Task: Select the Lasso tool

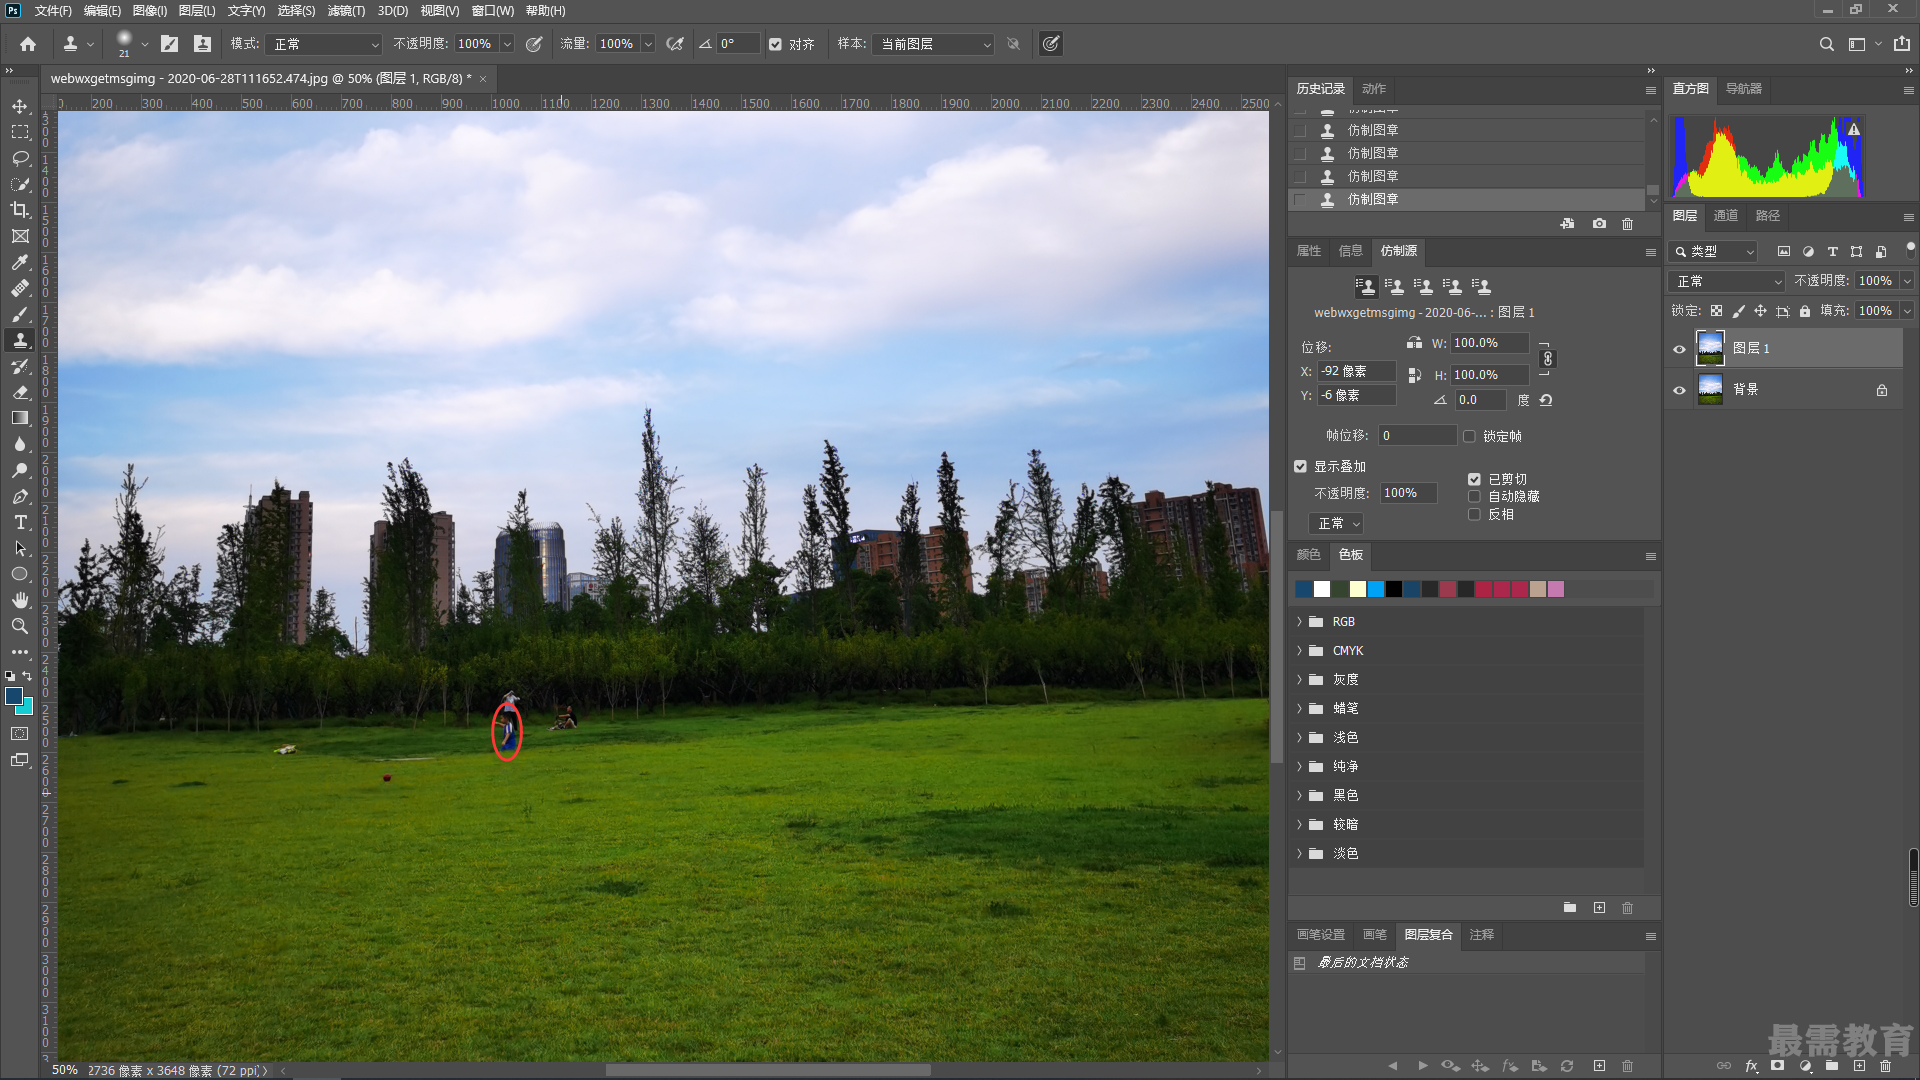Action: (20, 158)
